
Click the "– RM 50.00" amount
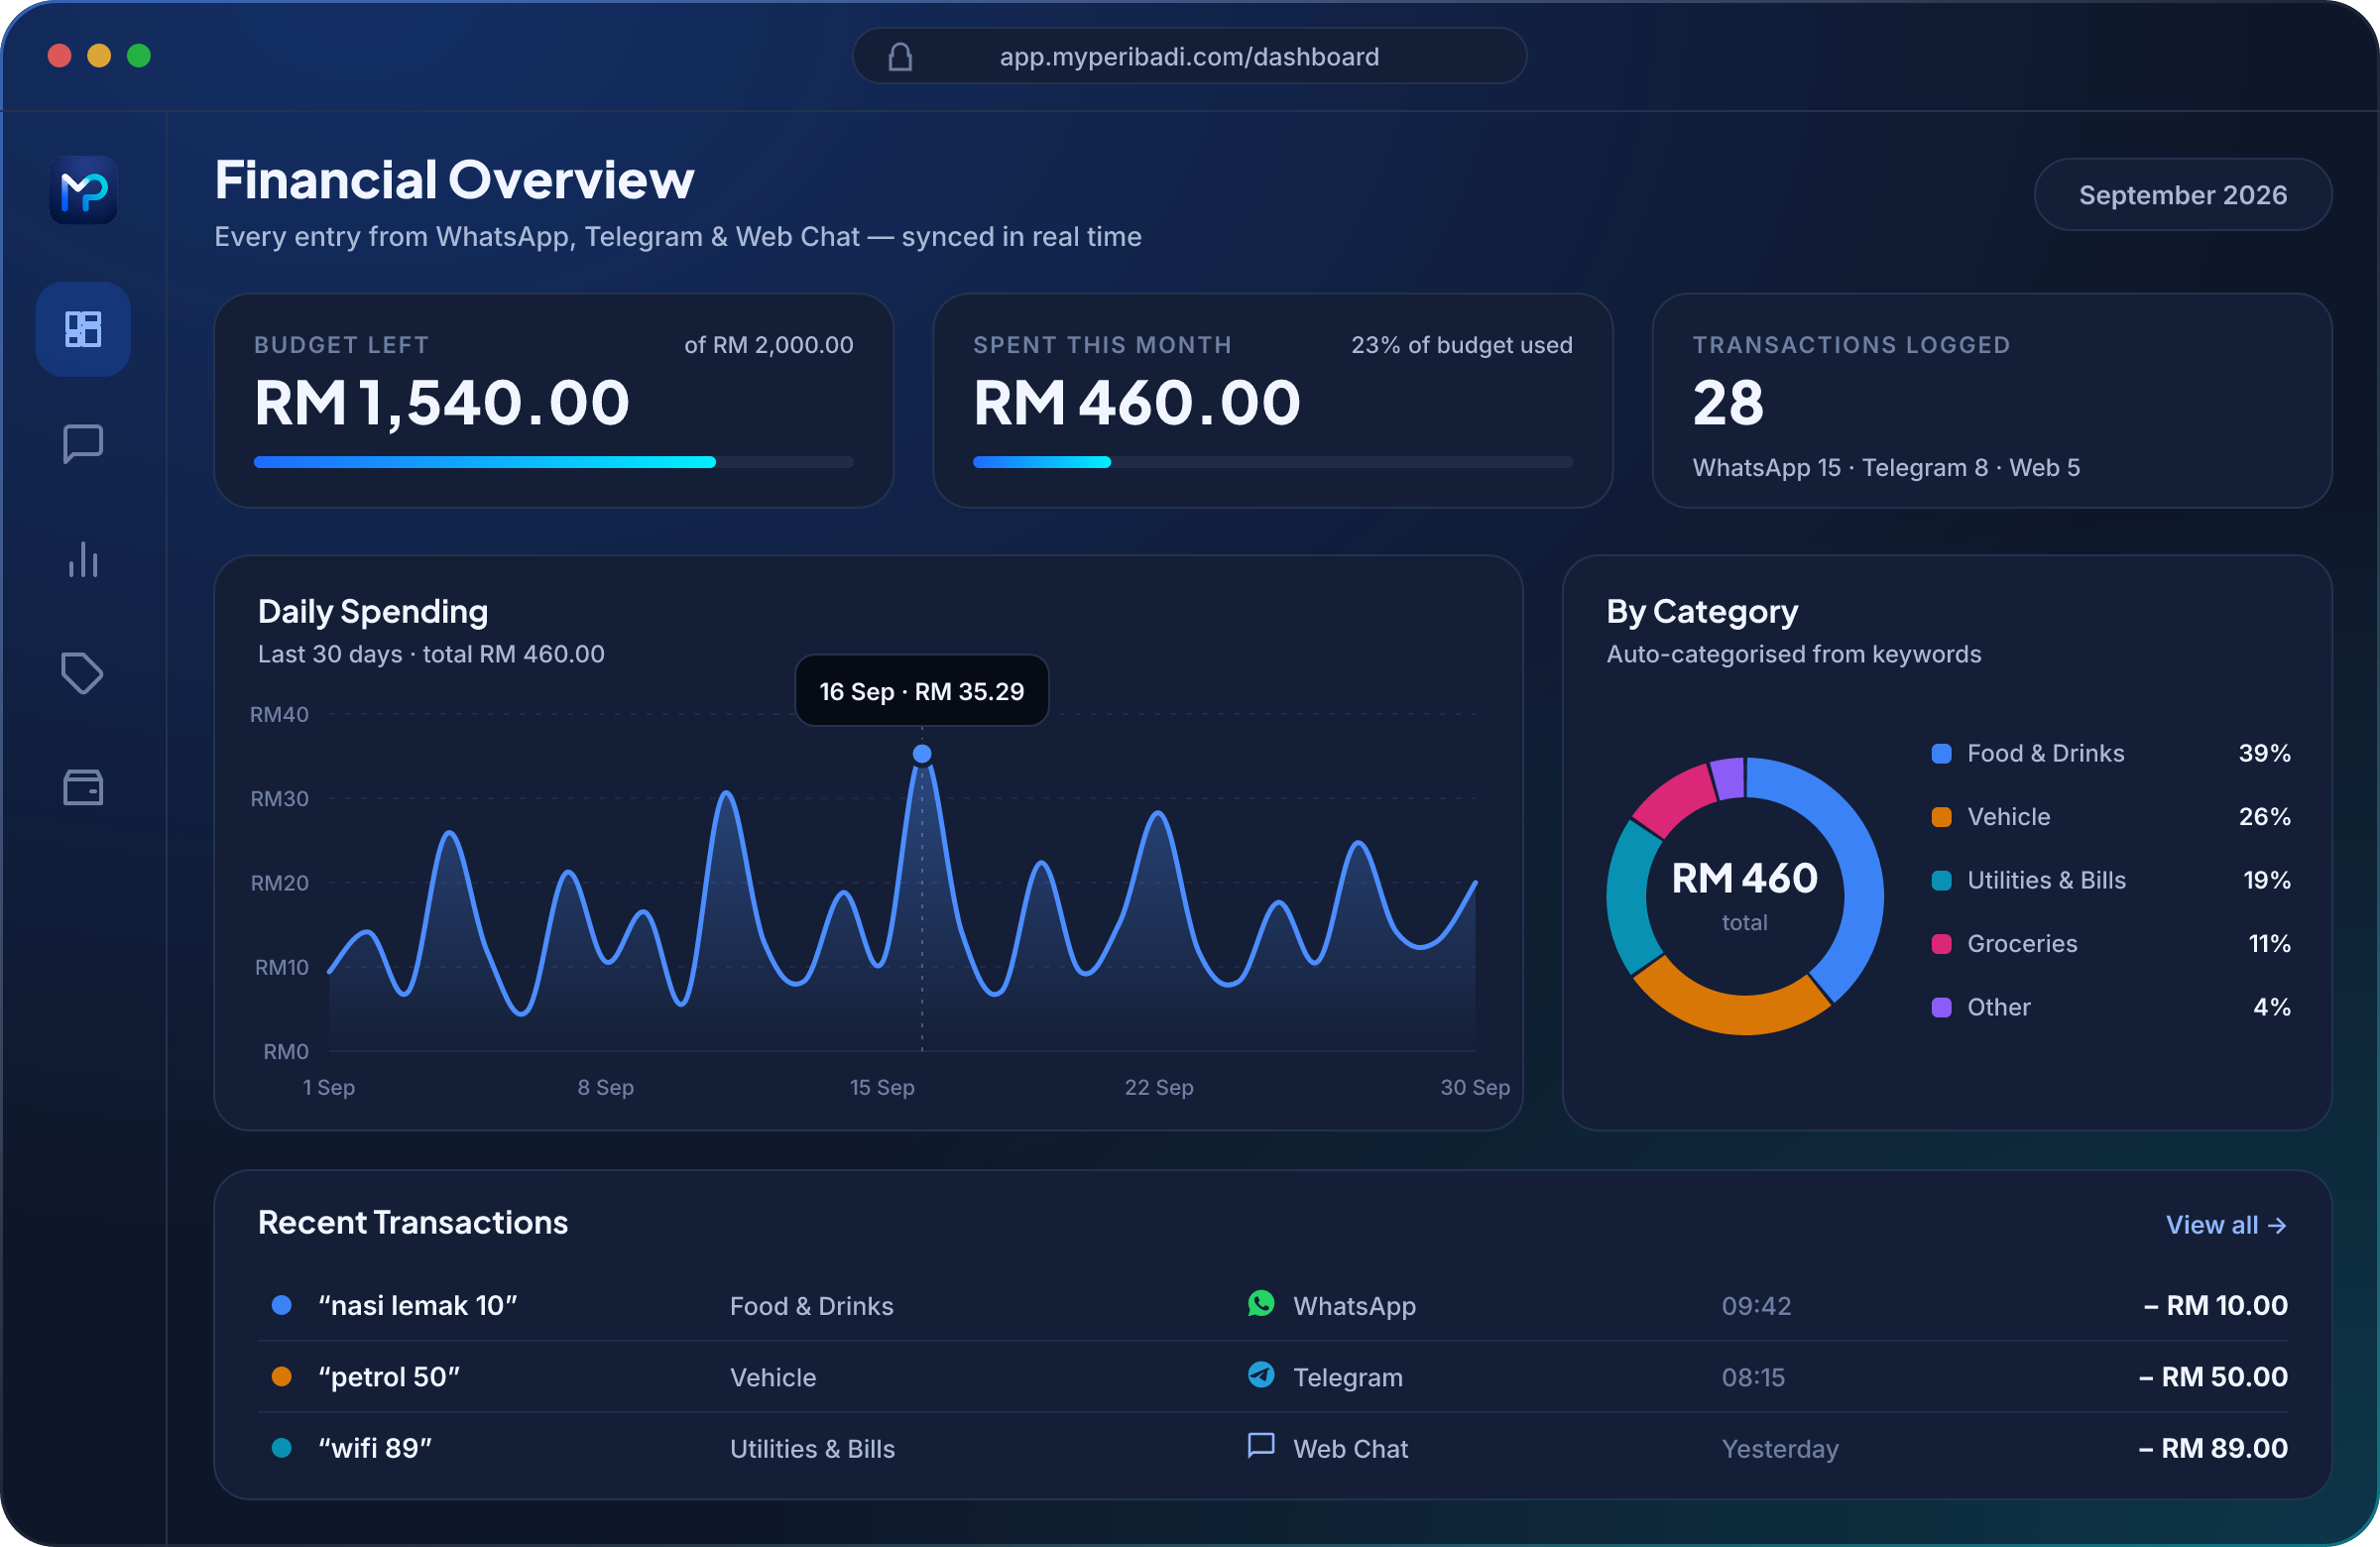(2213, 1377)
